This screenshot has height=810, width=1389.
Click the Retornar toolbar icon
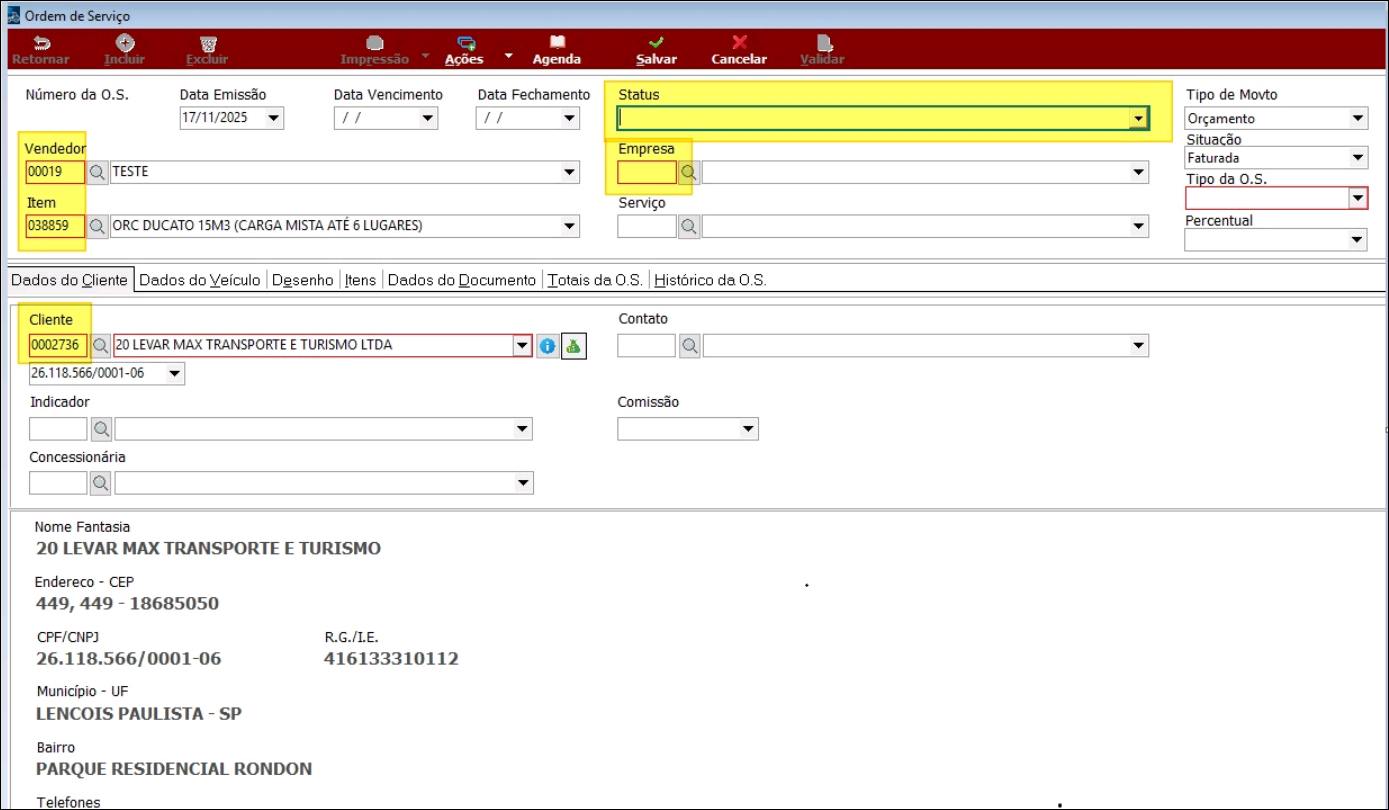[41, 44]
